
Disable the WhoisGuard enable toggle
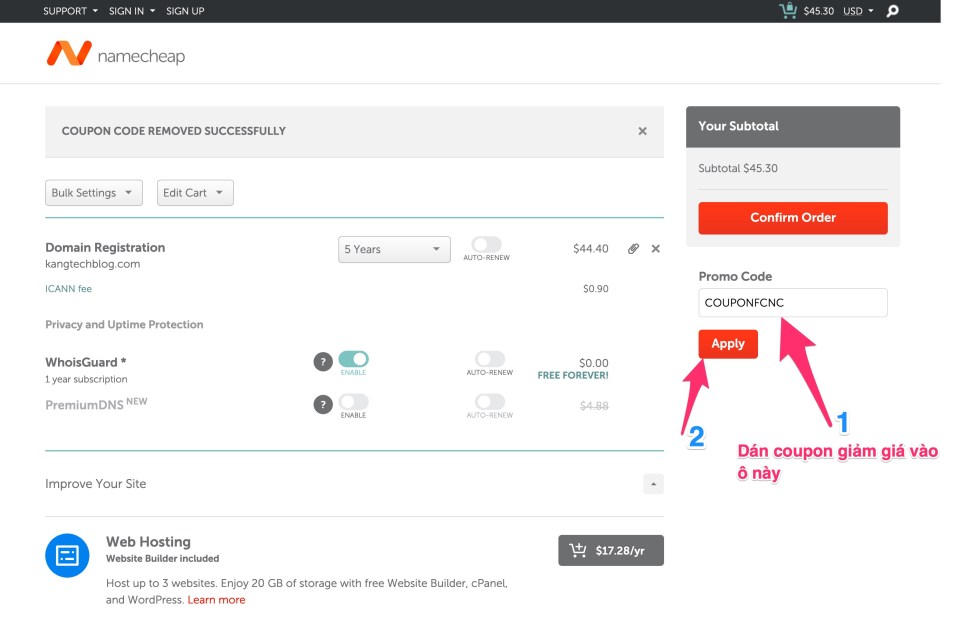pos(353,359)
